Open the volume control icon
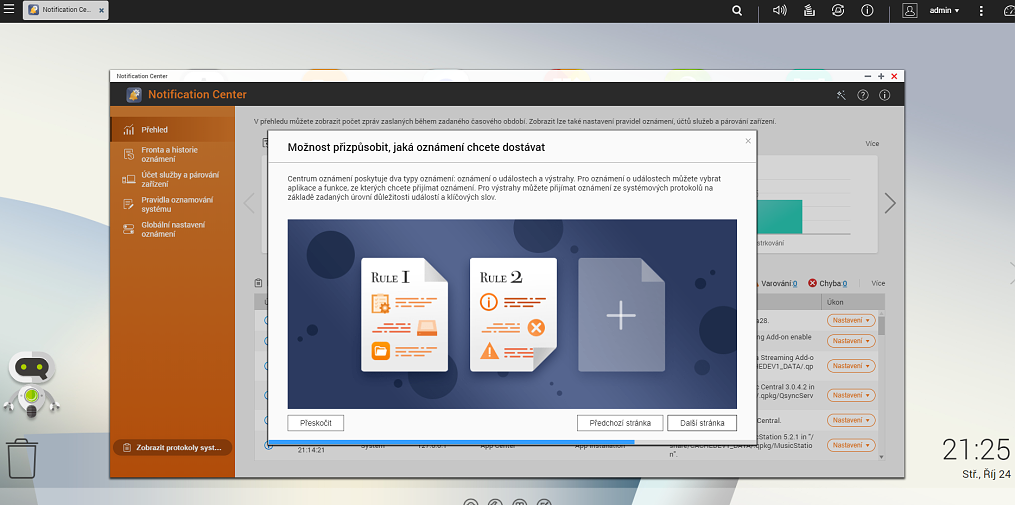This screenshot has width=1015, height=505. click(x=779, y=10)
